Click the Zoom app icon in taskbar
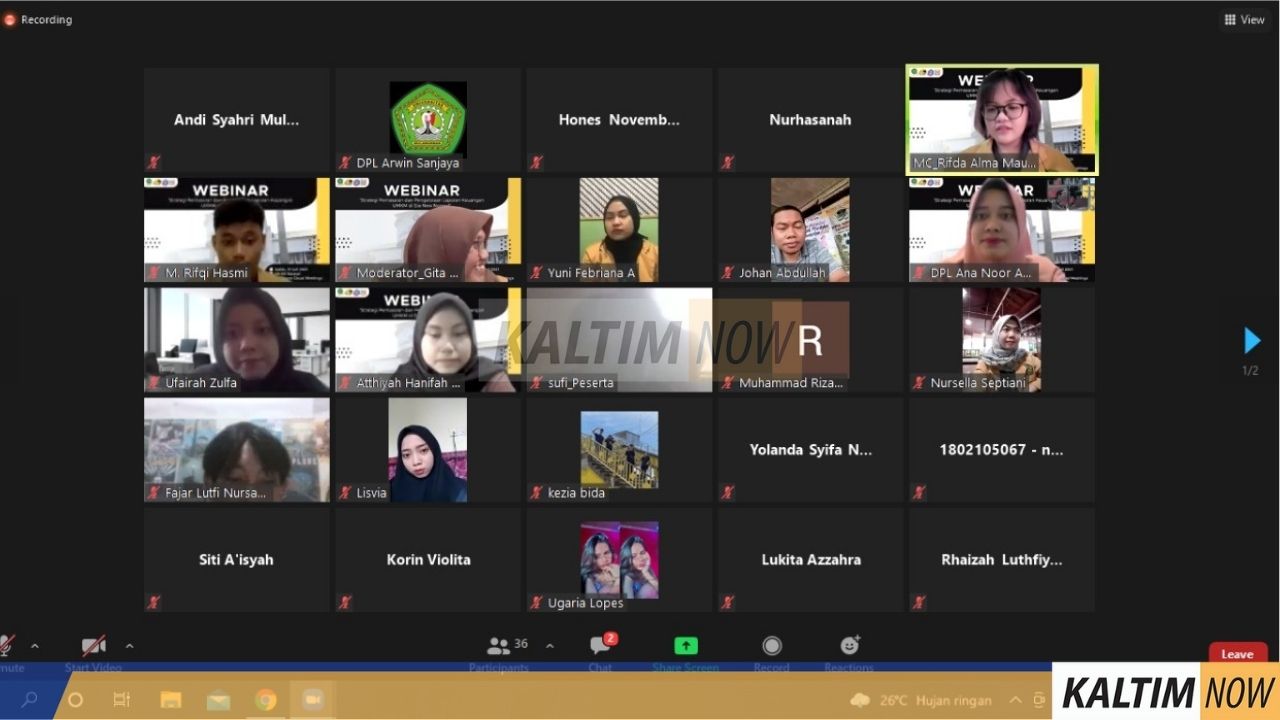This screenshot has height=720, width=1280. [312, 700]
